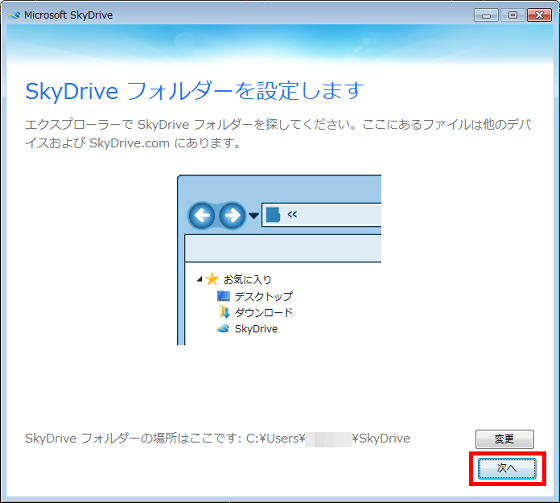Select the SkyDrive entry in the favorites list

tap(256, 329)
